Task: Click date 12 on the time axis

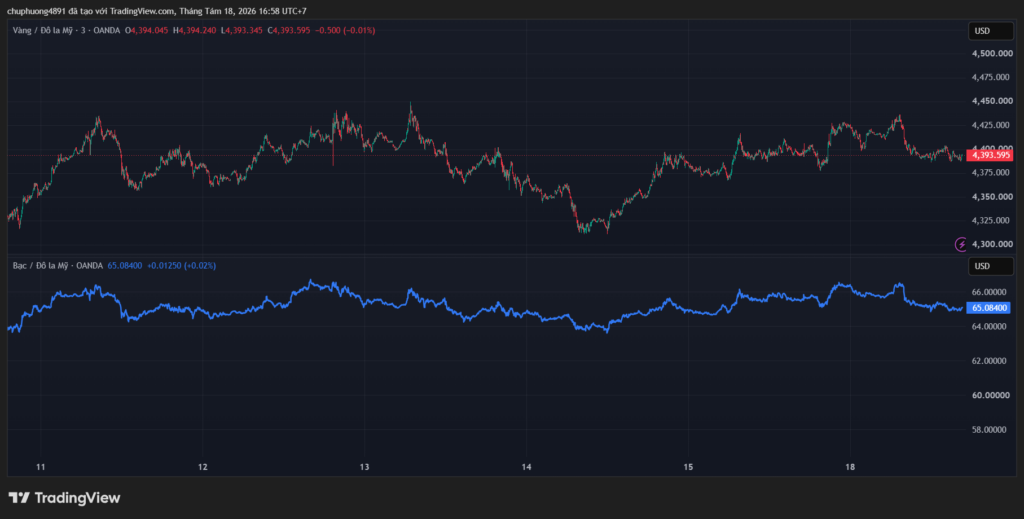Action: point(202,467)
